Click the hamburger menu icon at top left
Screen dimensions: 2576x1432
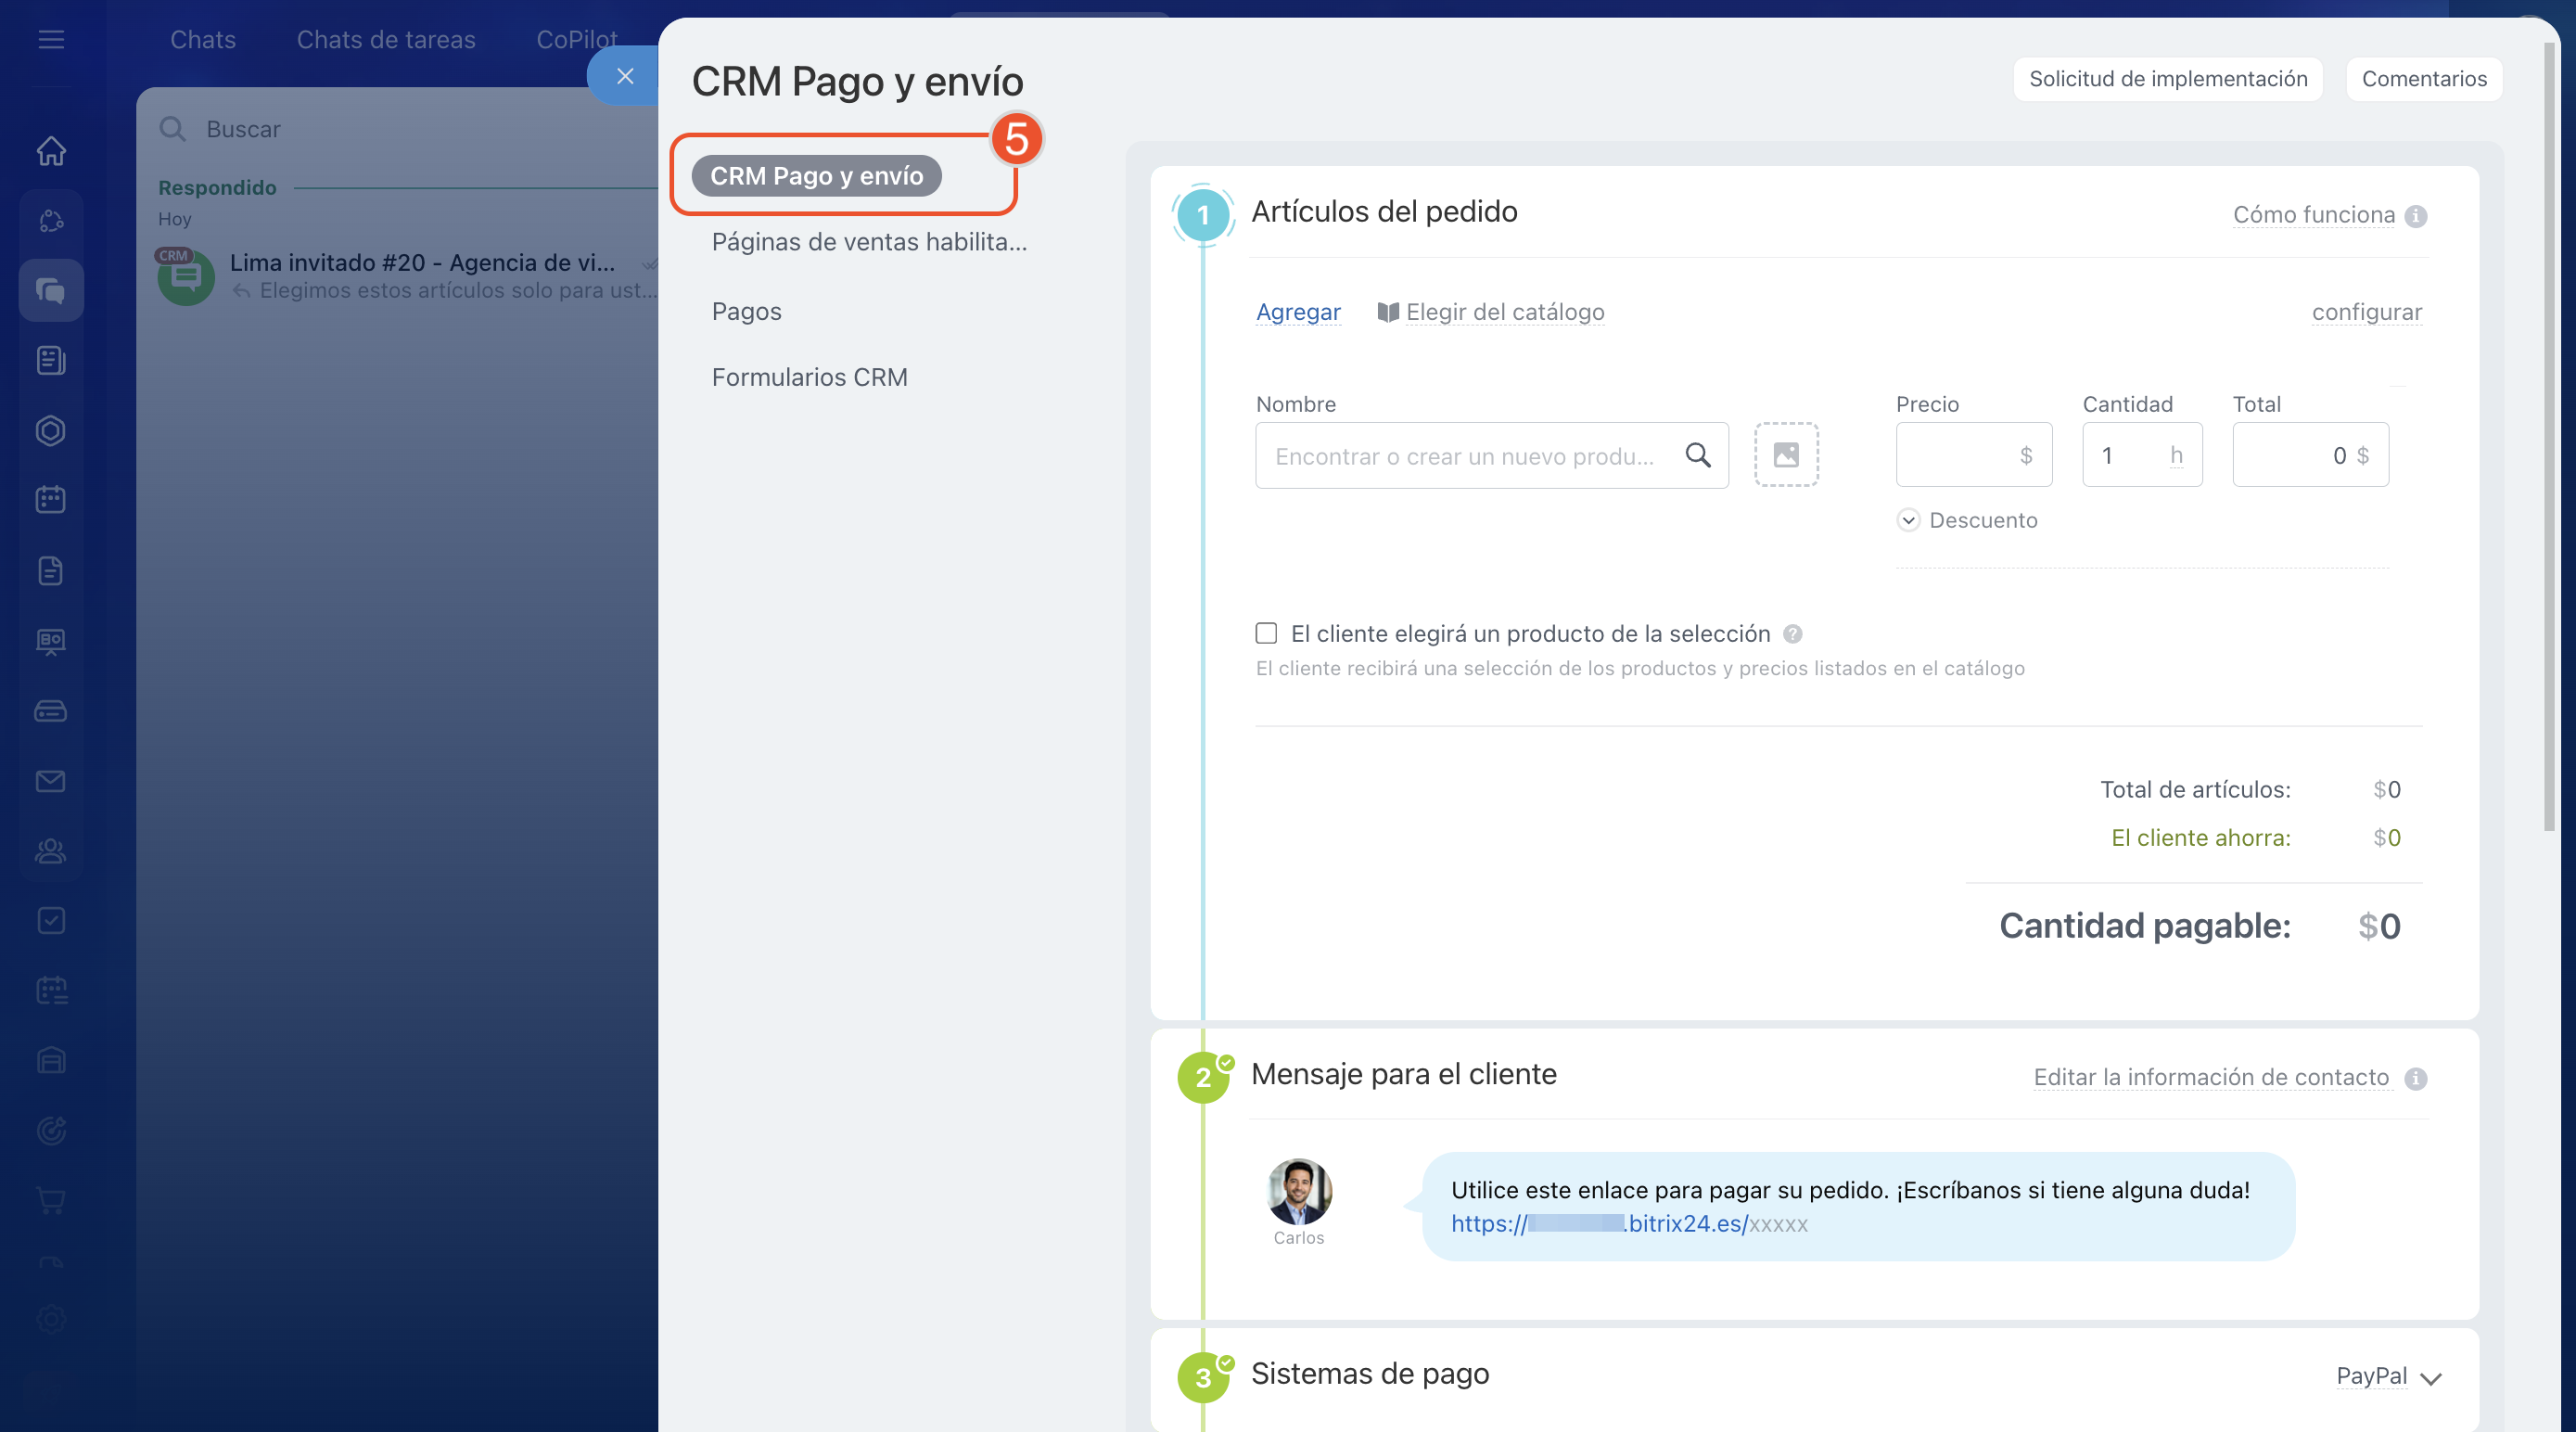[51, 40]
